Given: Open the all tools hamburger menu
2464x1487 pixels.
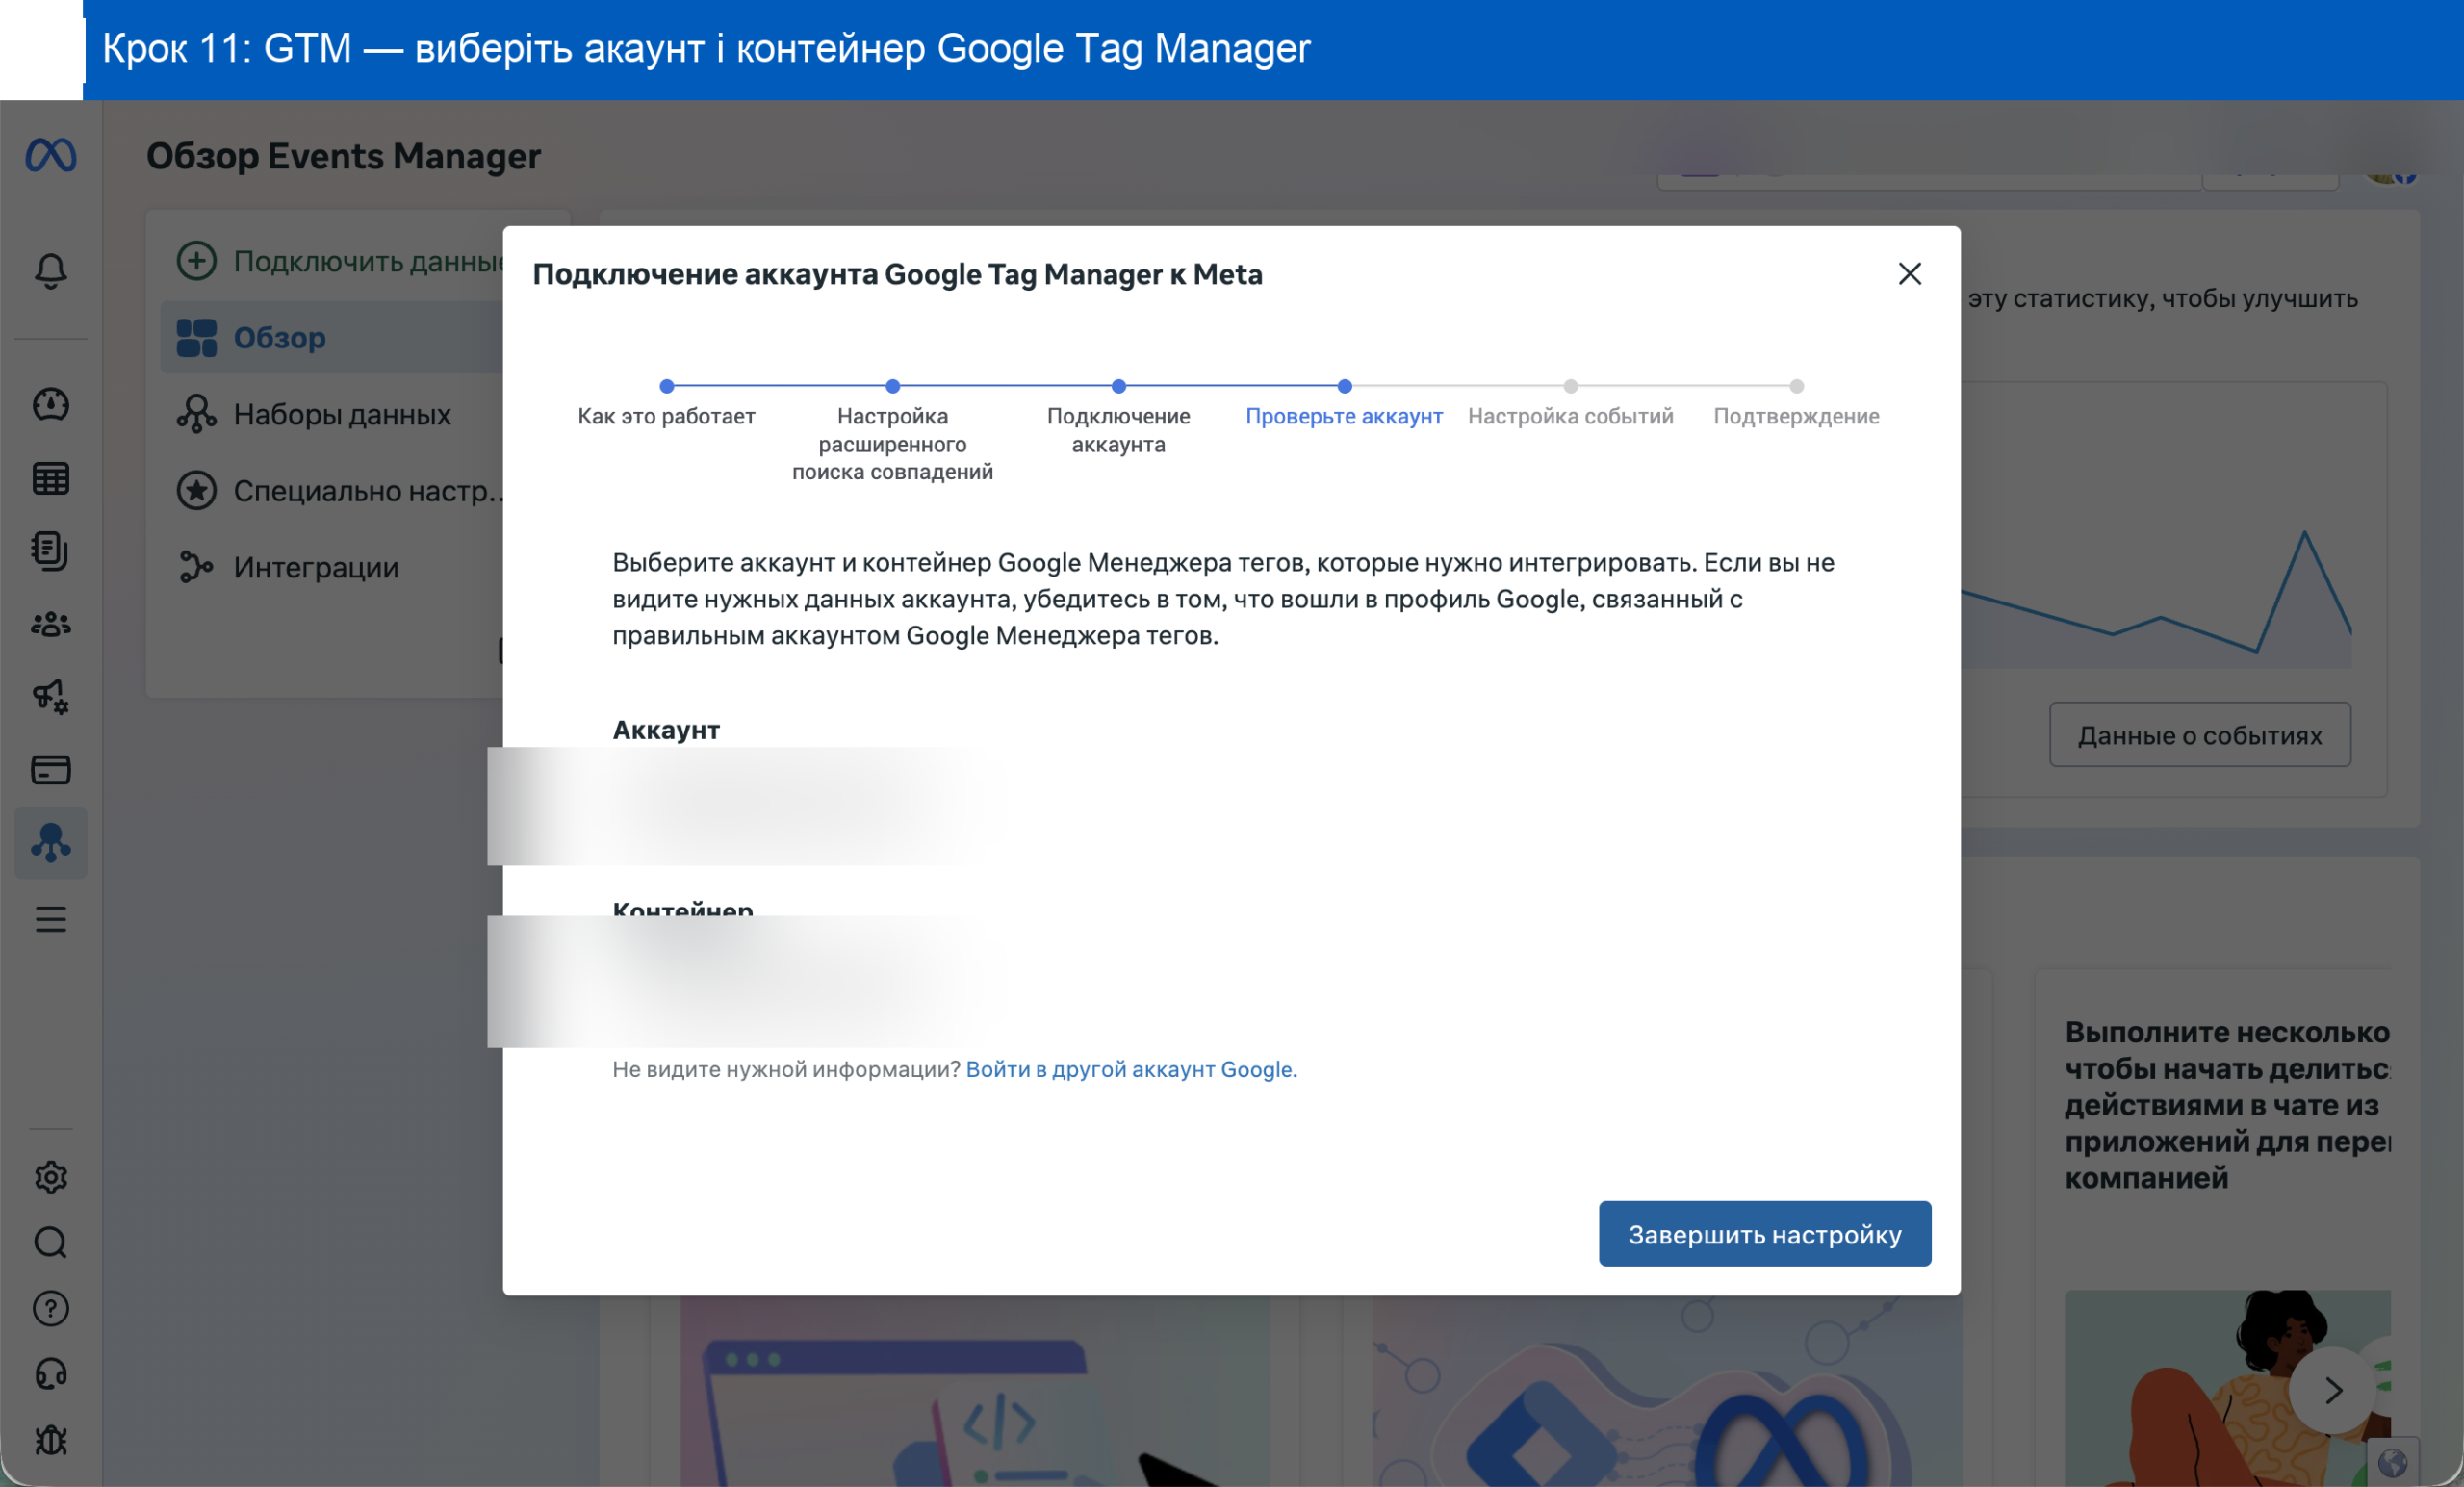Looking at the screenshot, I should [51, 919].
